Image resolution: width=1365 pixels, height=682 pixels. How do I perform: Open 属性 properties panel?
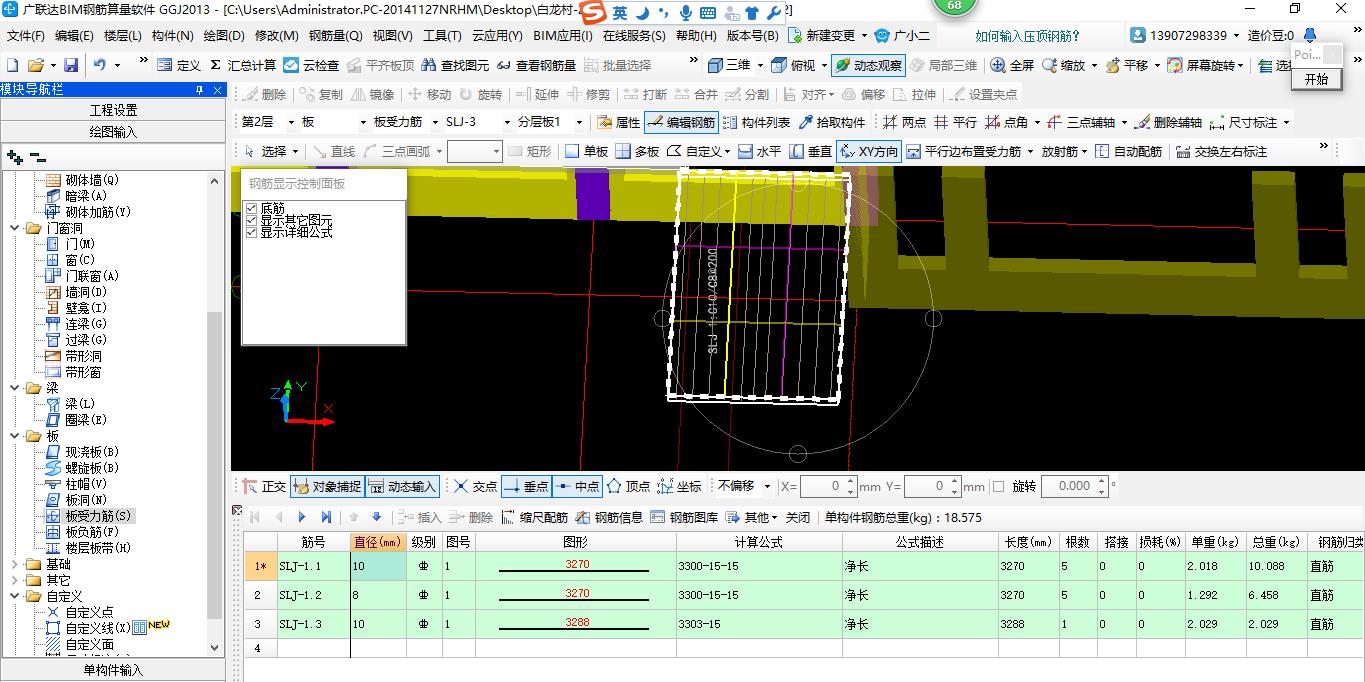pyautogui.click(x=618, y=122)
